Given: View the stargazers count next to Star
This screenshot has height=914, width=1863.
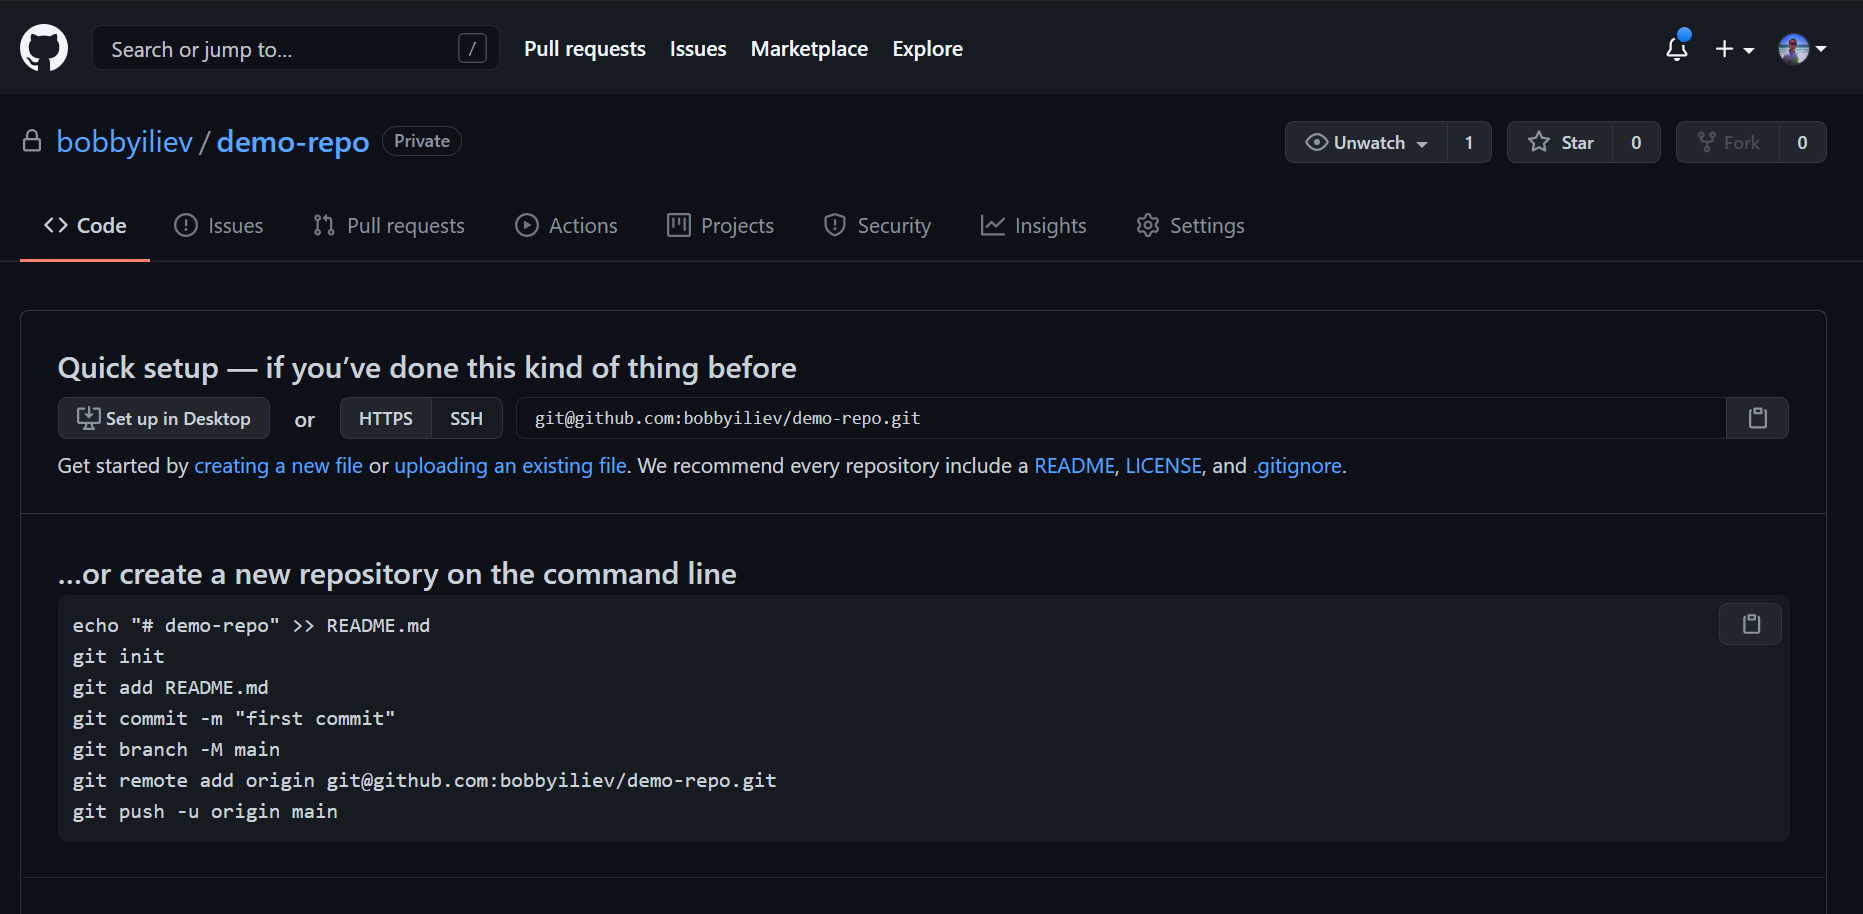Looking at the screenshot, I should [x=1636, y=142].
